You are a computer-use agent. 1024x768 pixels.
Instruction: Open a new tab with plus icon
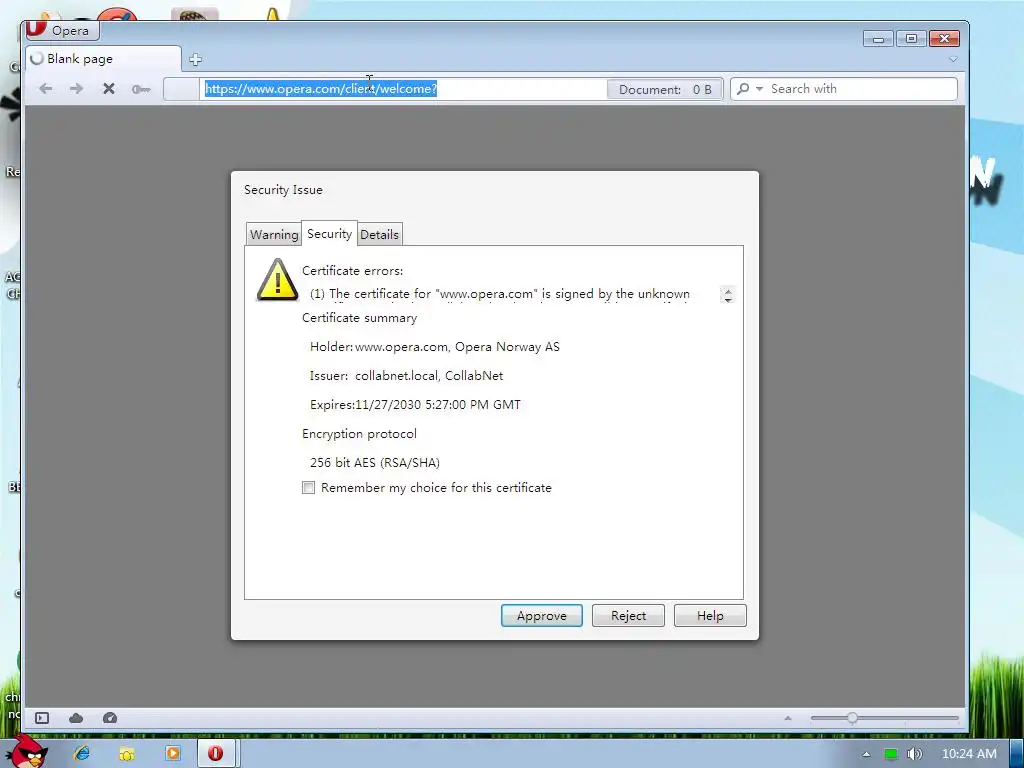tap(195, 59)
